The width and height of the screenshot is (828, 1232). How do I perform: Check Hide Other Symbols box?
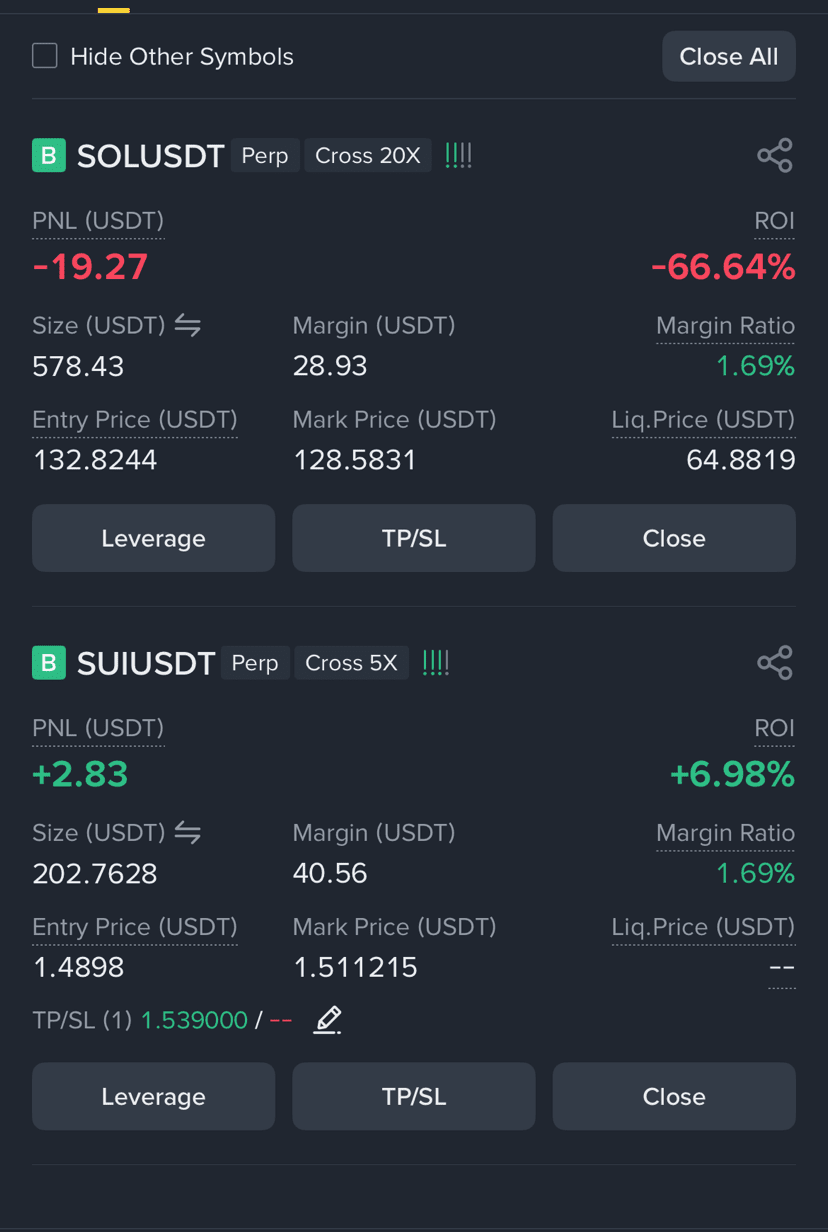pos(45,55)
